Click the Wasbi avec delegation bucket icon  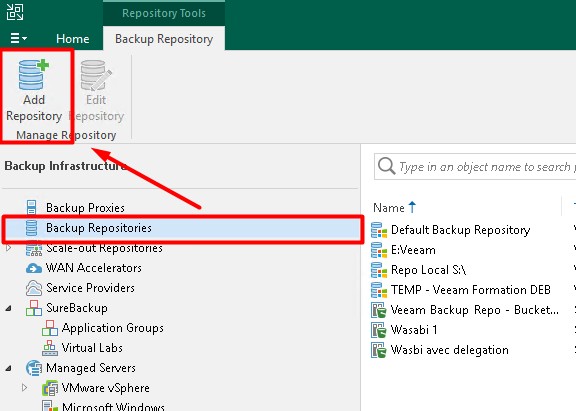[x=379, y=350]
